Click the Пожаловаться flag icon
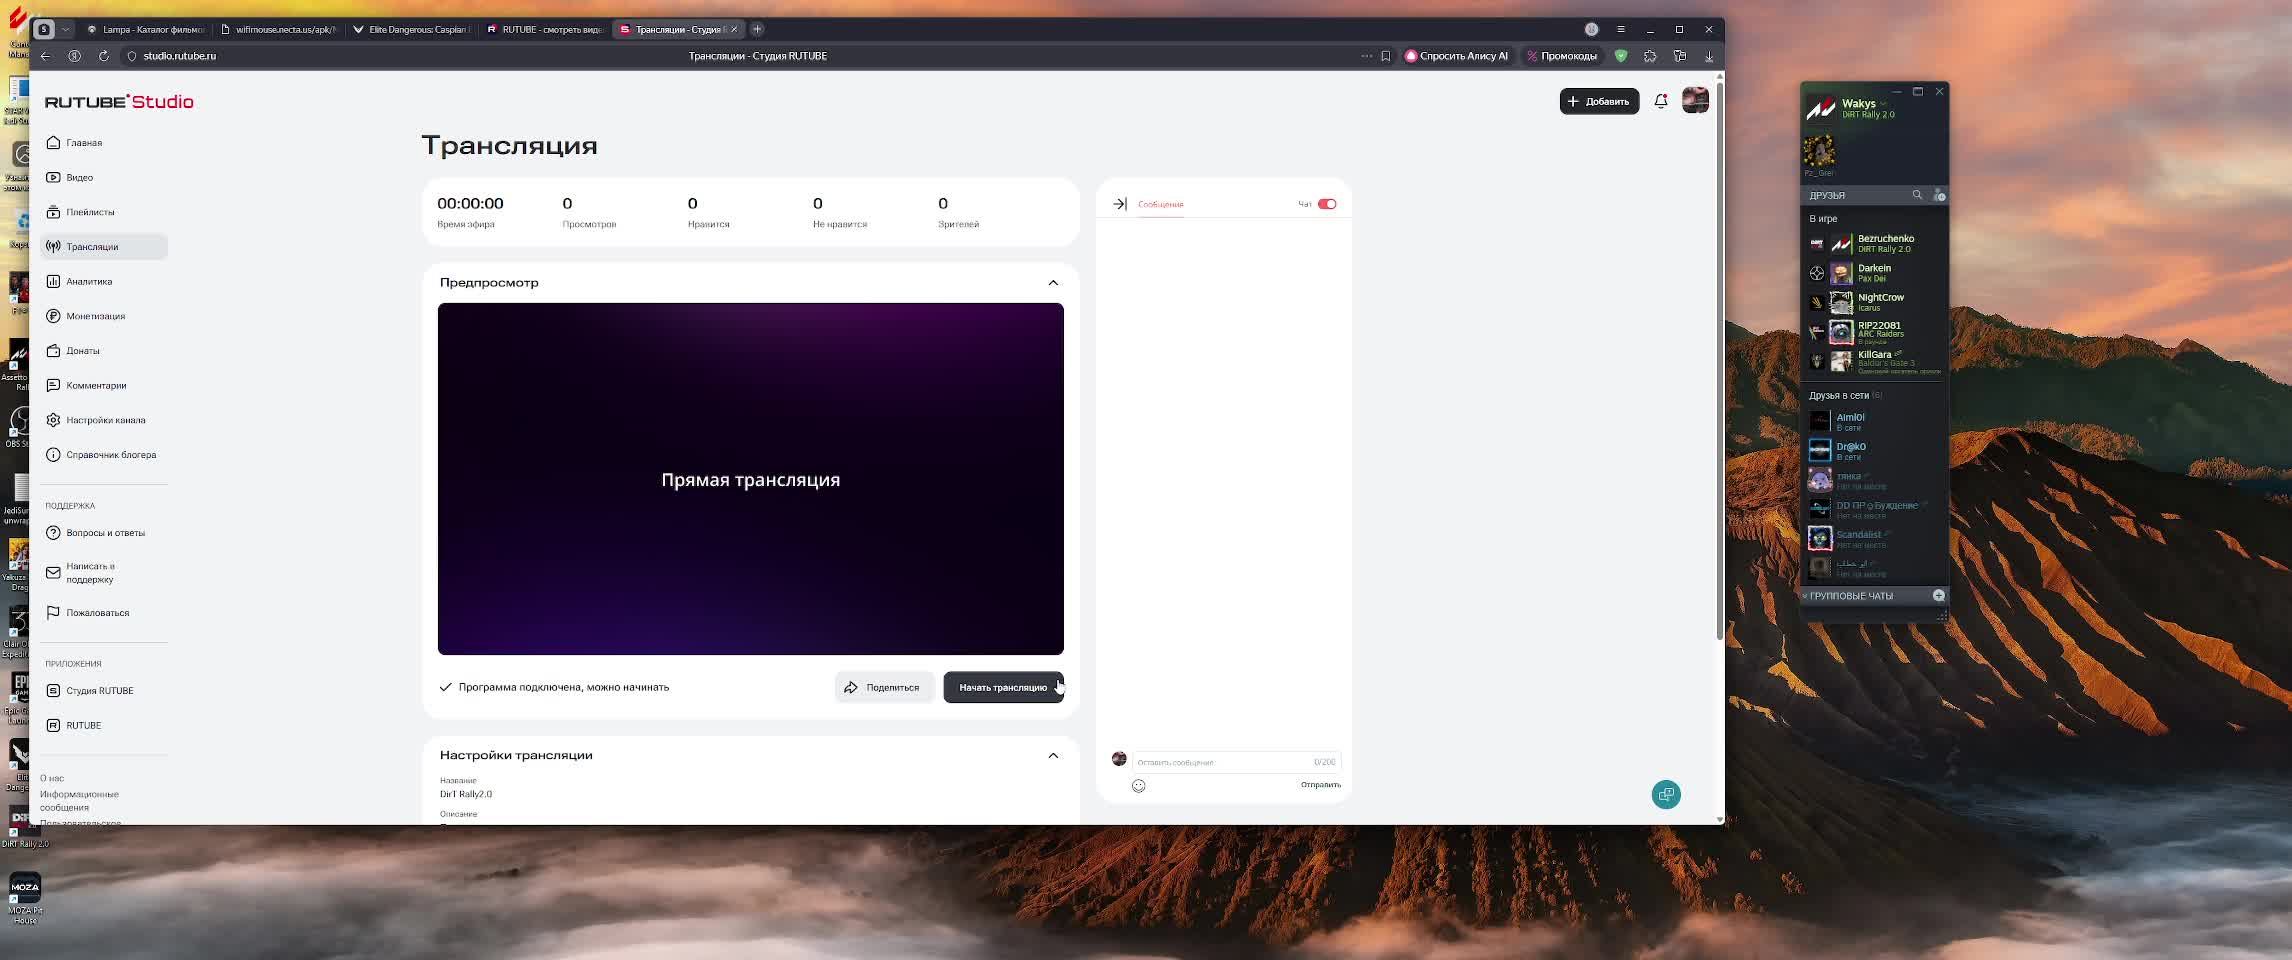The height and width of the screenshot is (960, 2292). coord(53,613)
